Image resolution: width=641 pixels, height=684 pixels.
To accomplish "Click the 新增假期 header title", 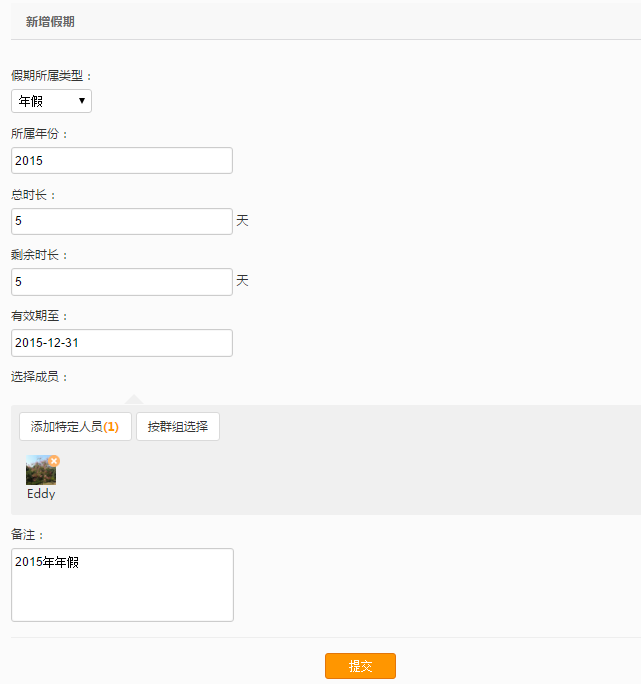I will pyautogui.click(x=50, y=22).
